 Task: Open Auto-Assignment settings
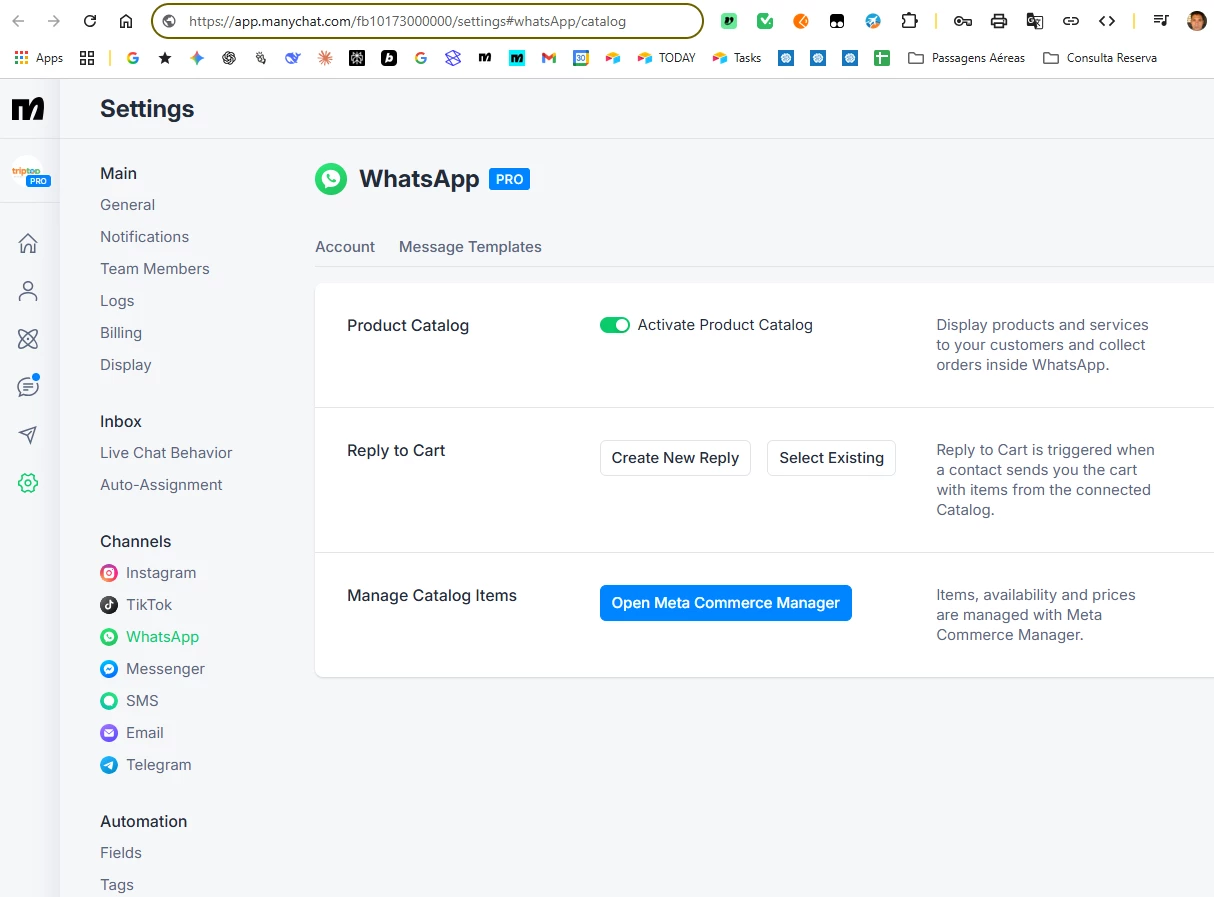[x=161, y=485]
